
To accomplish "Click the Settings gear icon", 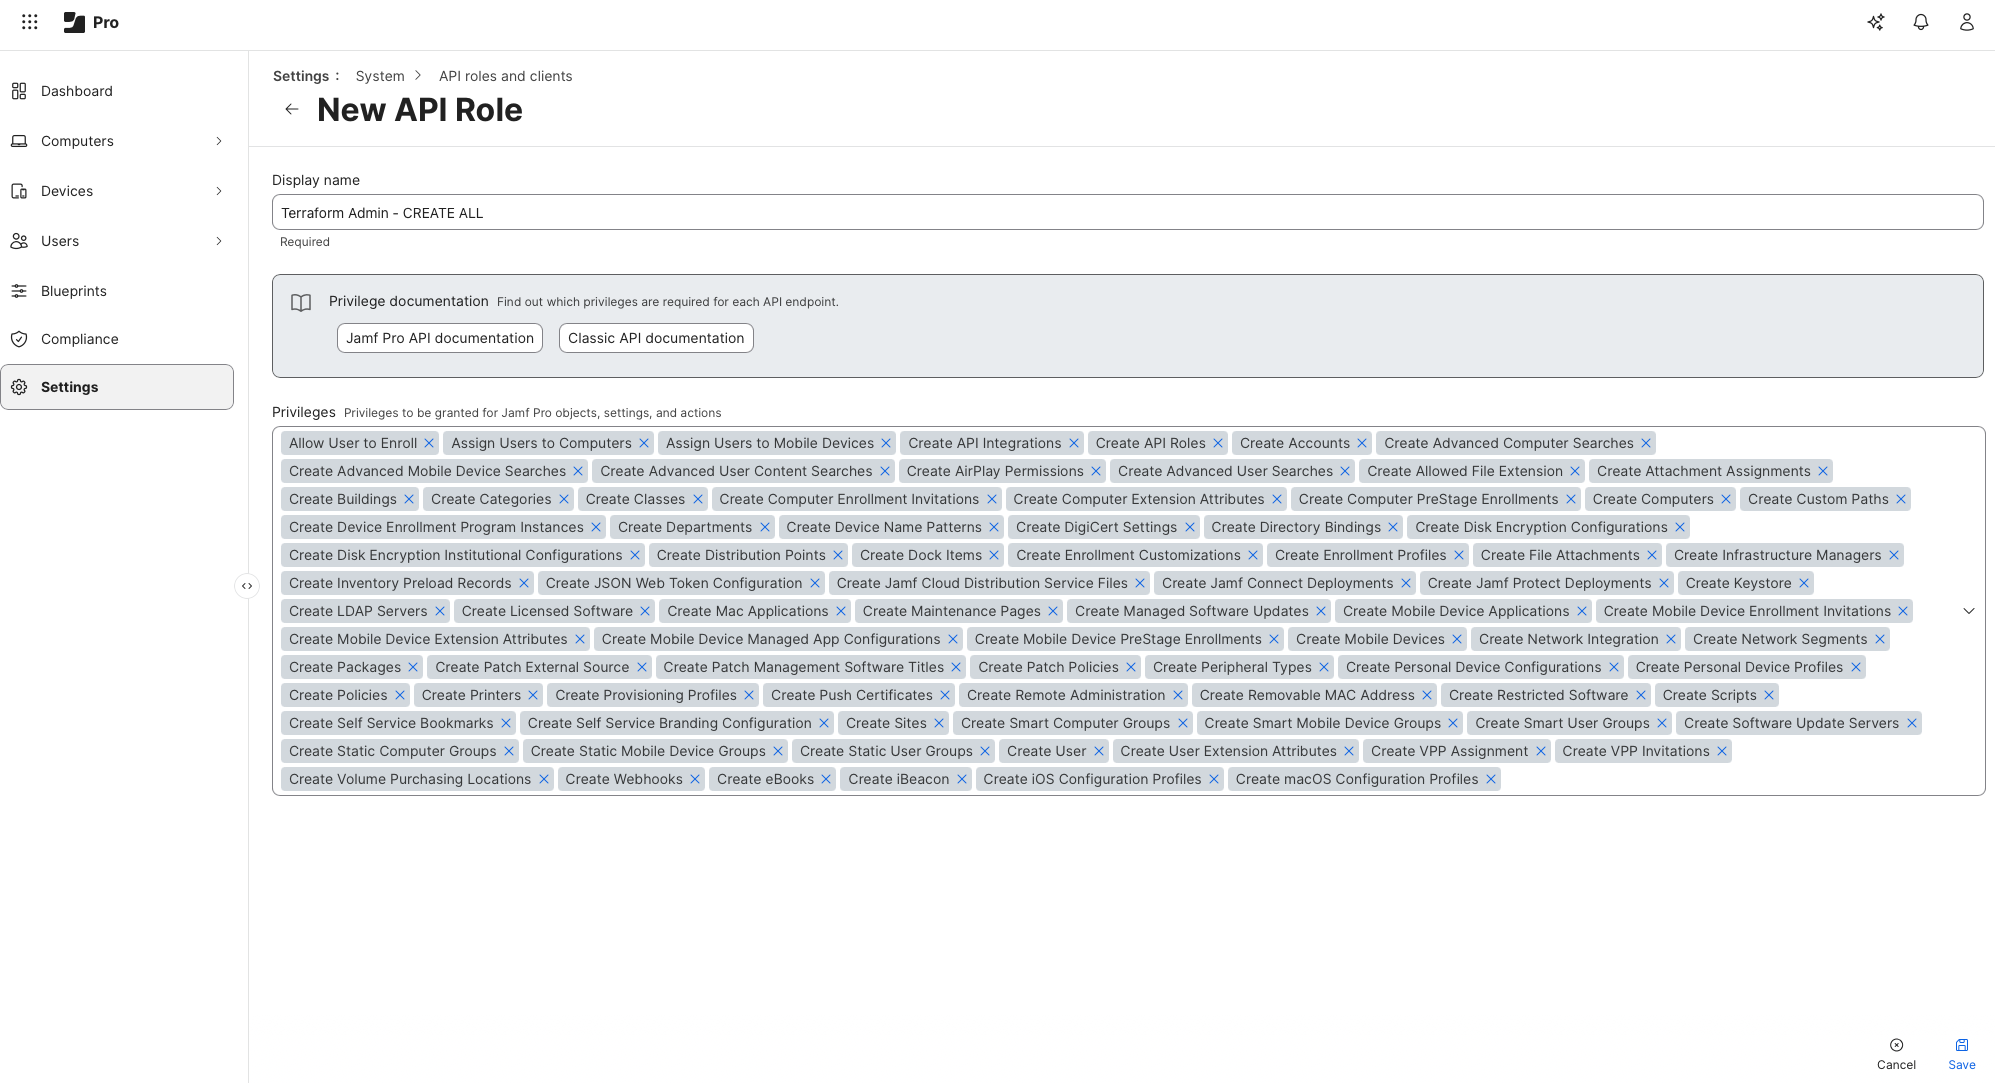I will pyautogui.click(x=19, y=387).
